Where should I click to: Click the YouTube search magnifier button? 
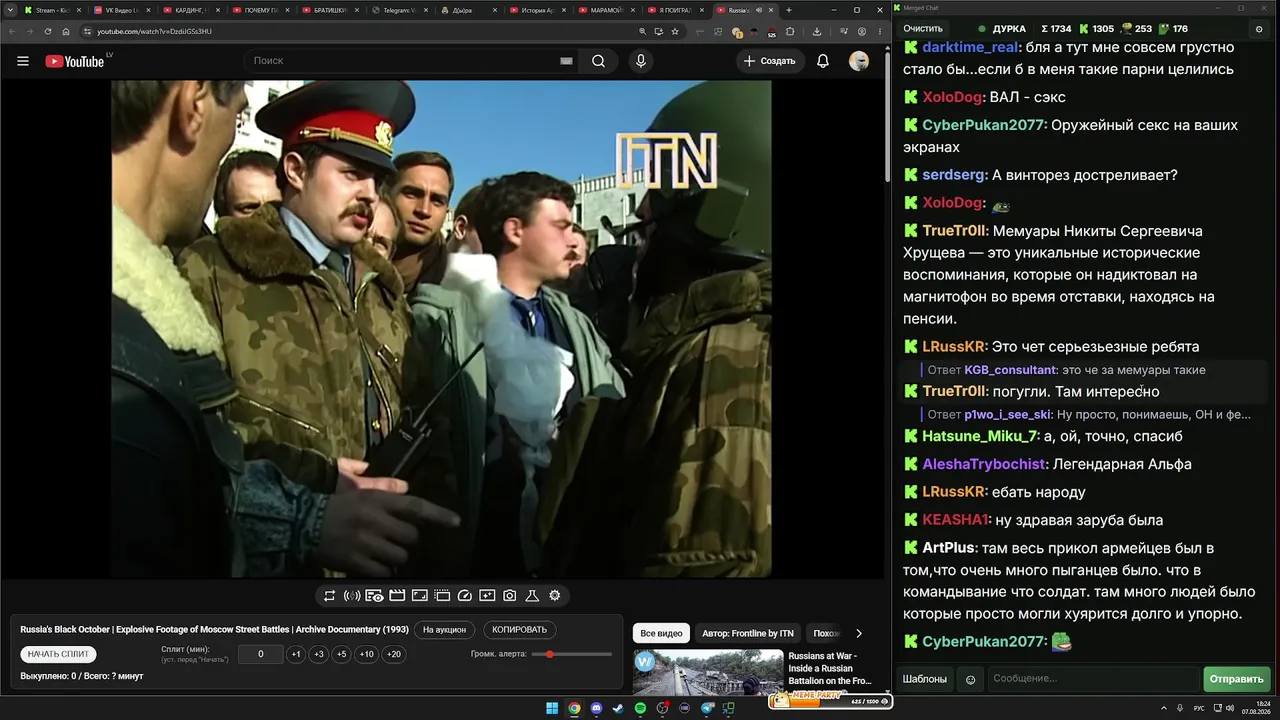[x=598, y=61]
